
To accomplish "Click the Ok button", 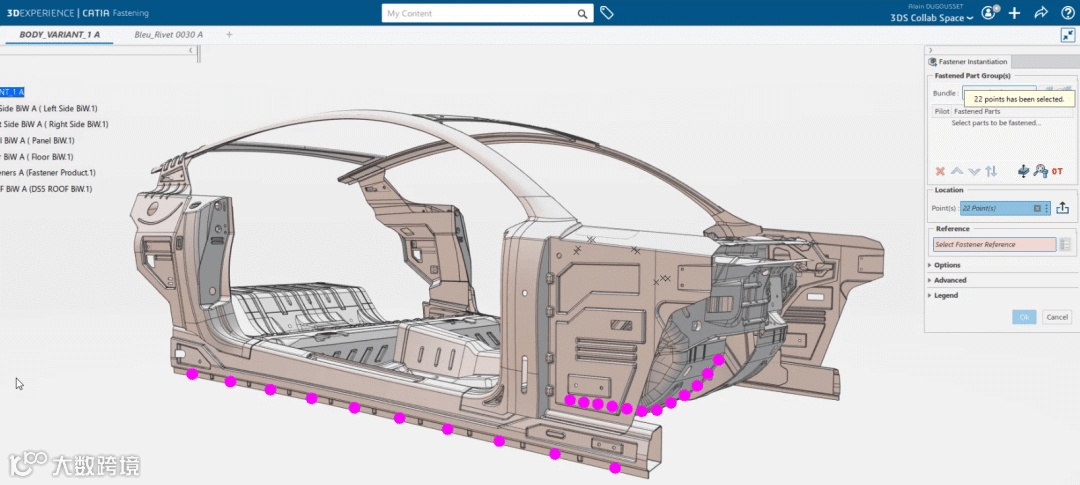I will (1024, 318).
